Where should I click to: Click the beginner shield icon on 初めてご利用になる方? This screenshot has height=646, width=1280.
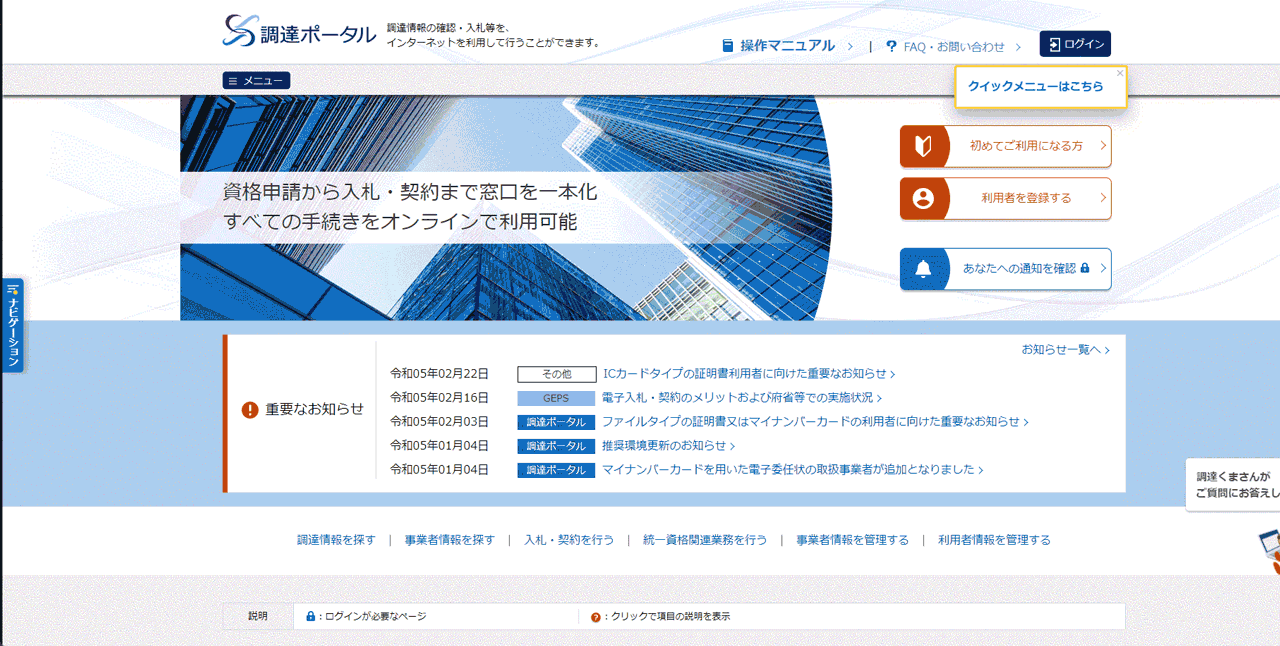pyautogui.click(x=923, y=146)
